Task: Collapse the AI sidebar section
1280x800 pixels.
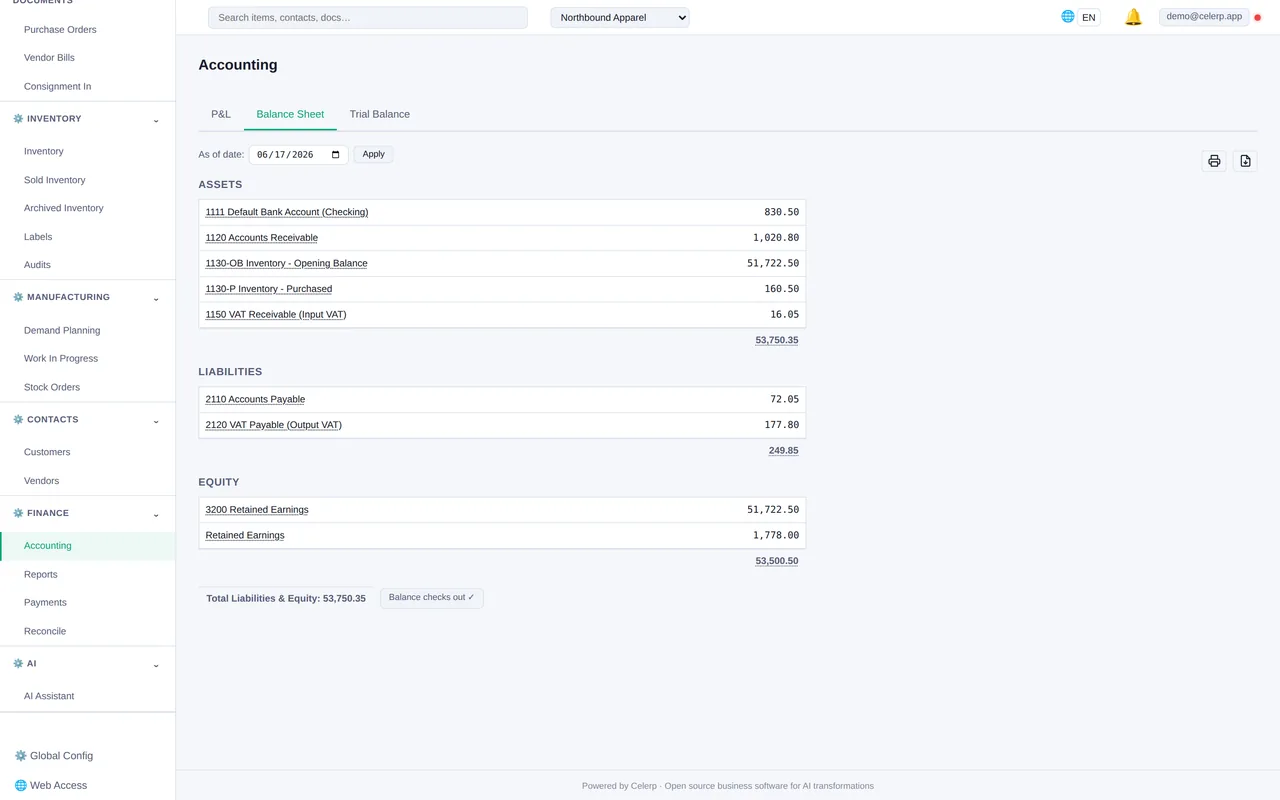Action: click(x=156, y=665)
